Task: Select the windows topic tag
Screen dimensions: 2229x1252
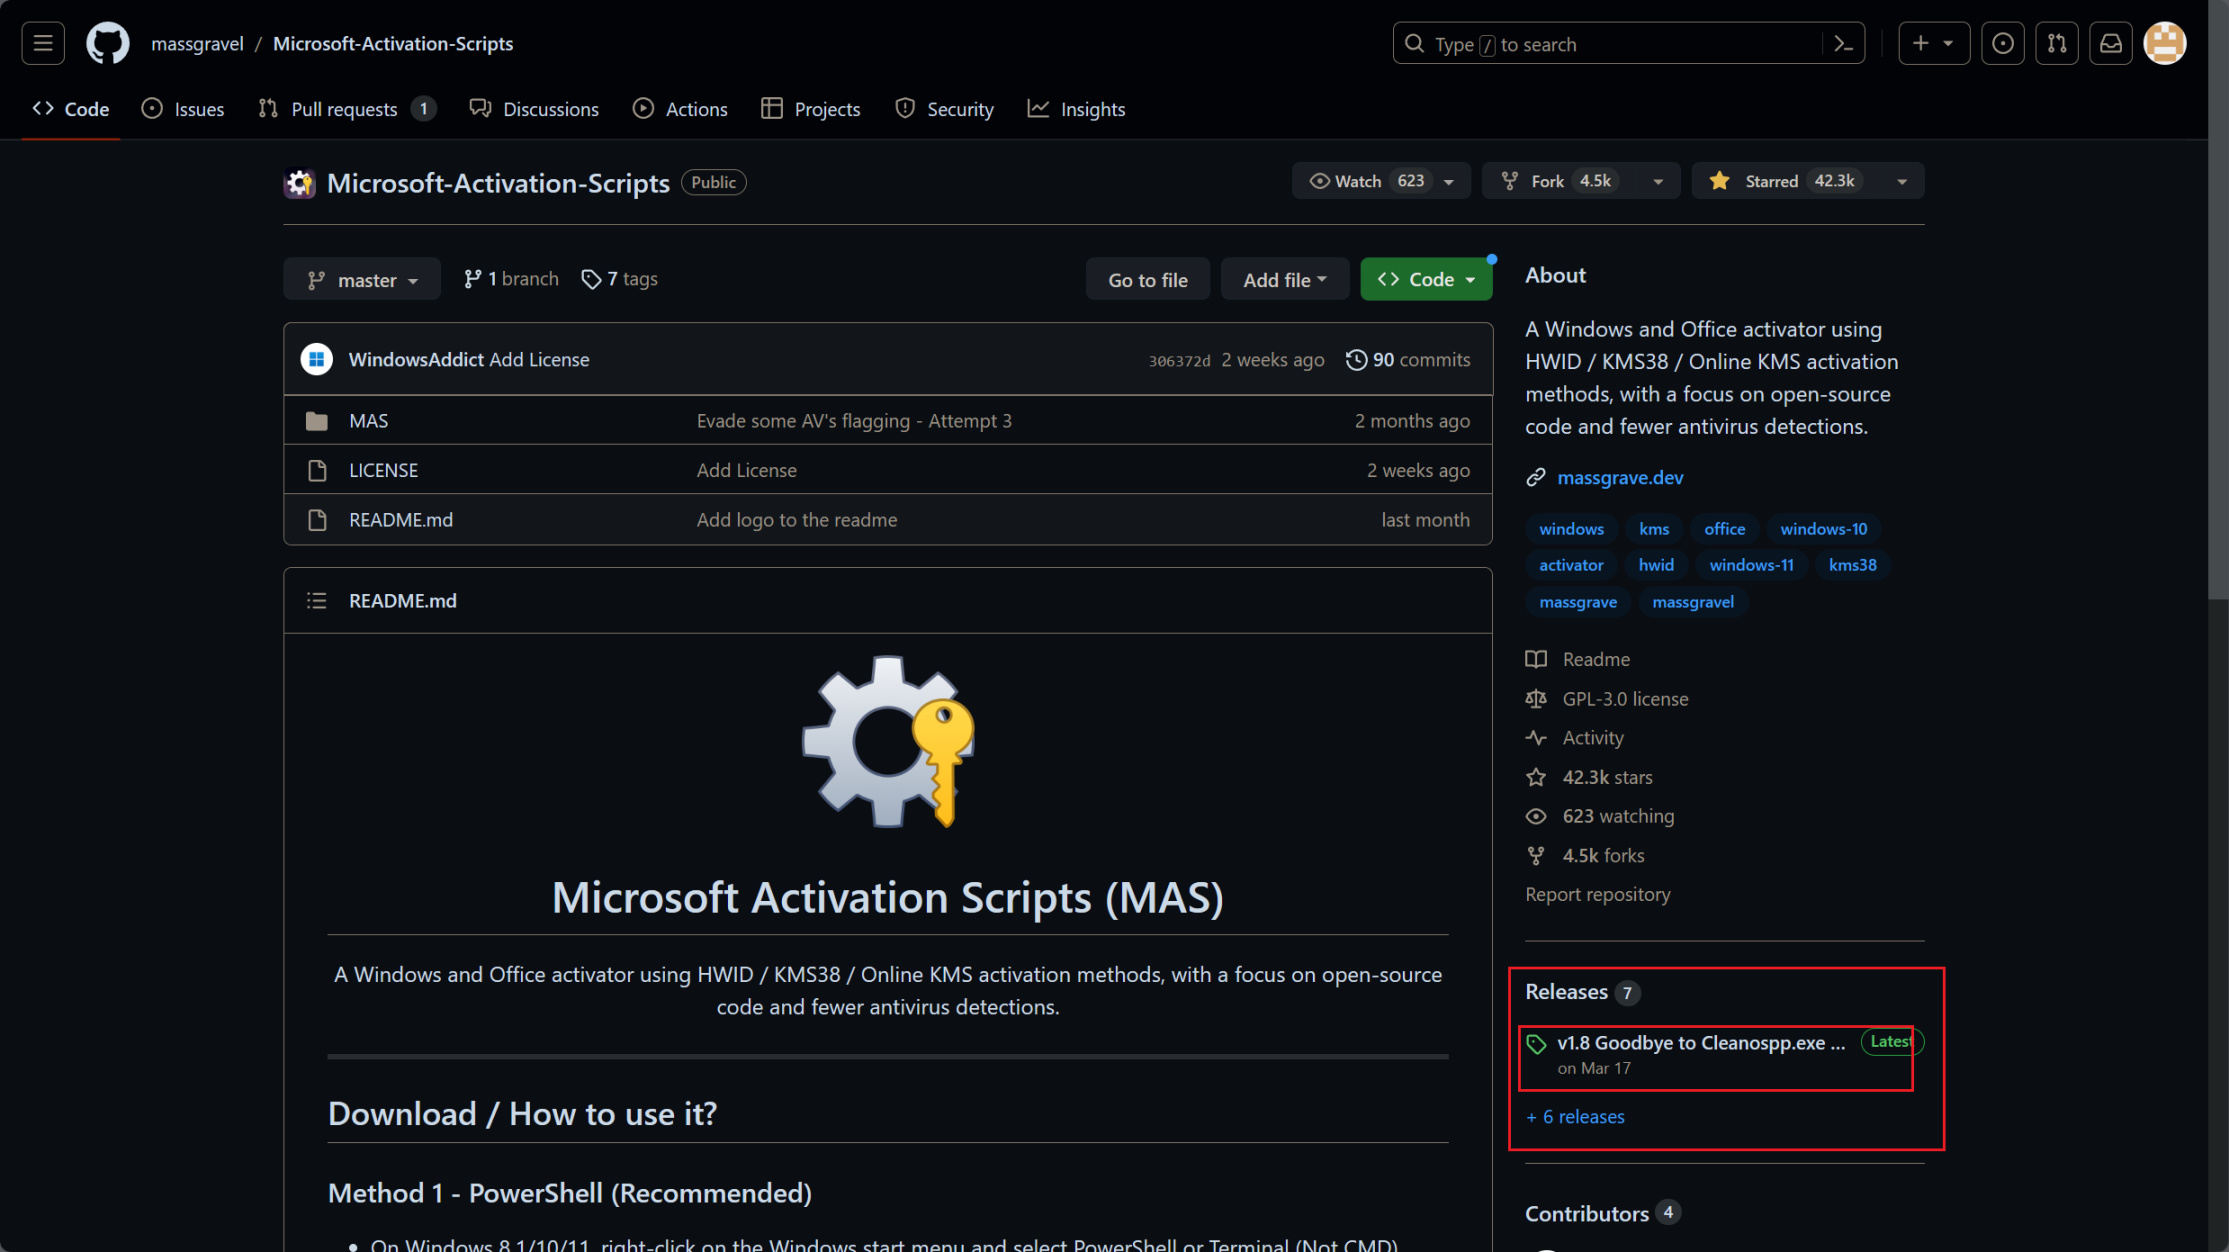Action: (1571, 529)
